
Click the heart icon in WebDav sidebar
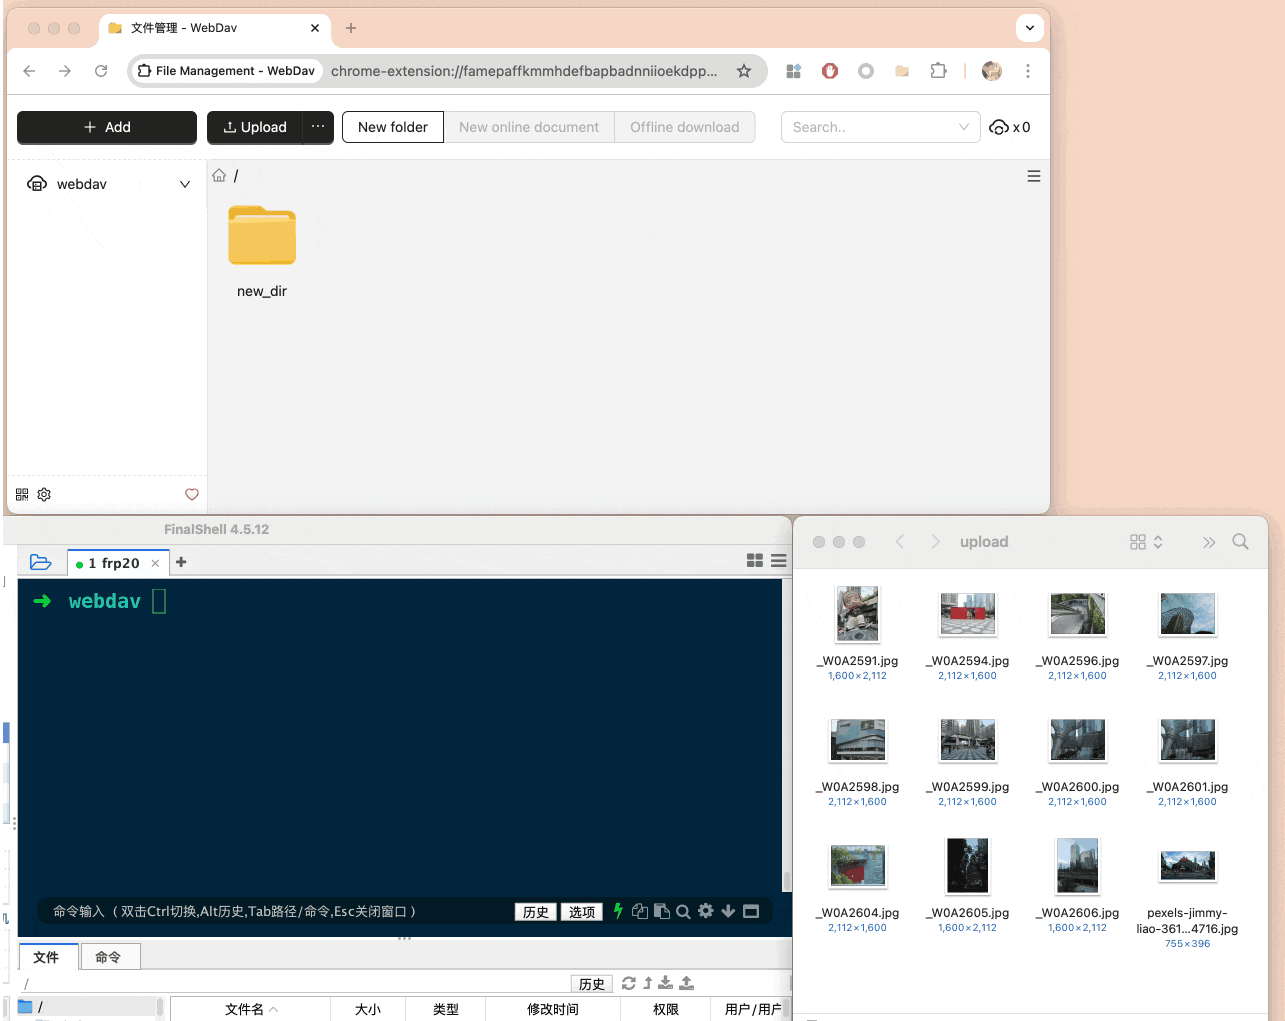click(x=192, y=494)
